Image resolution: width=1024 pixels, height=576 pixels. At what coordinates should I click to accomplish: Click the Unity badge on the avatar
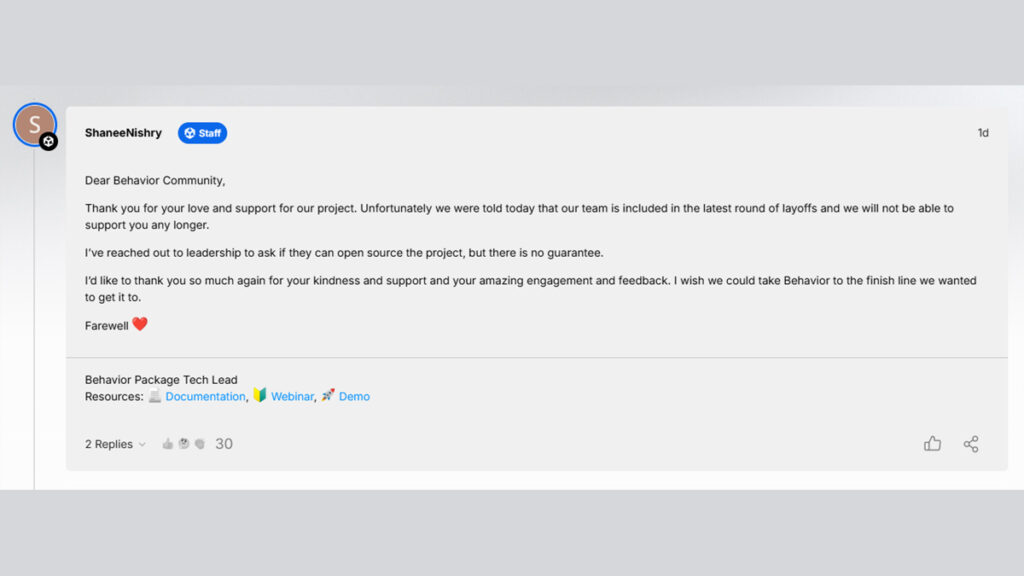48,142
